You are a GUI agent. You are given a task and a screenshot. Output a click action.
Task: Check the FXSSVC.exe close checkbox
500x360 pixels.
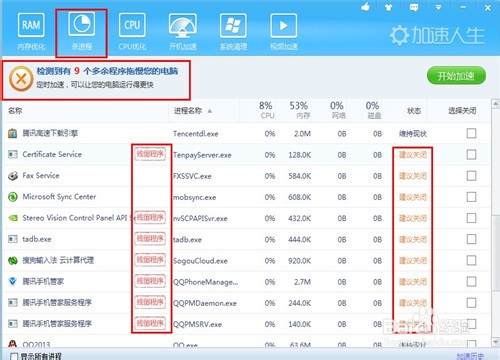click(471, 176)
